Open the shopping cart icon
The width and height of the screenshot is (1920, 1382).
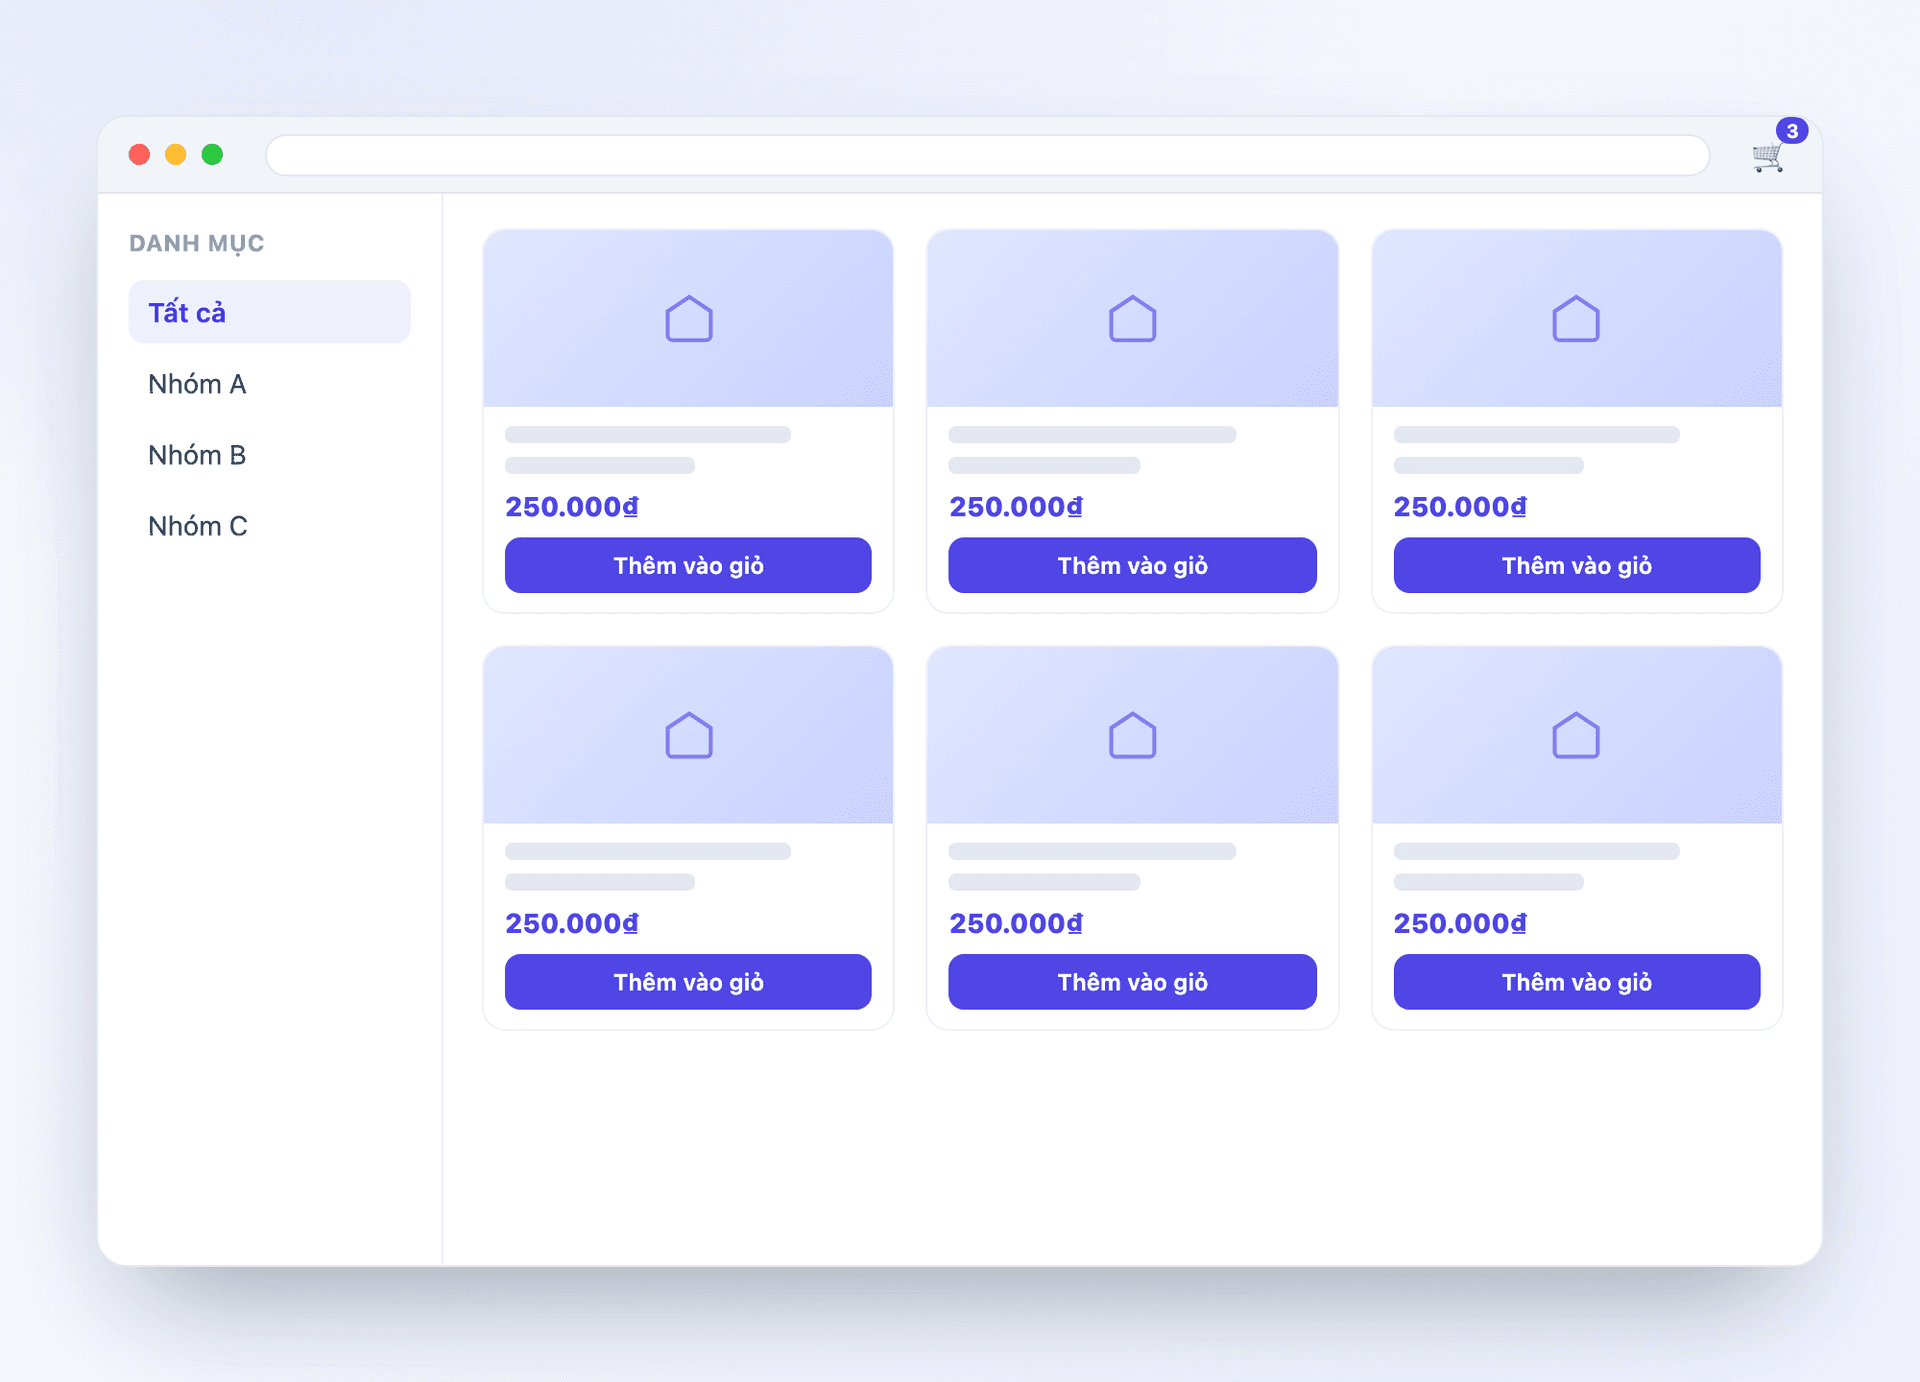tap(1768, 158)
